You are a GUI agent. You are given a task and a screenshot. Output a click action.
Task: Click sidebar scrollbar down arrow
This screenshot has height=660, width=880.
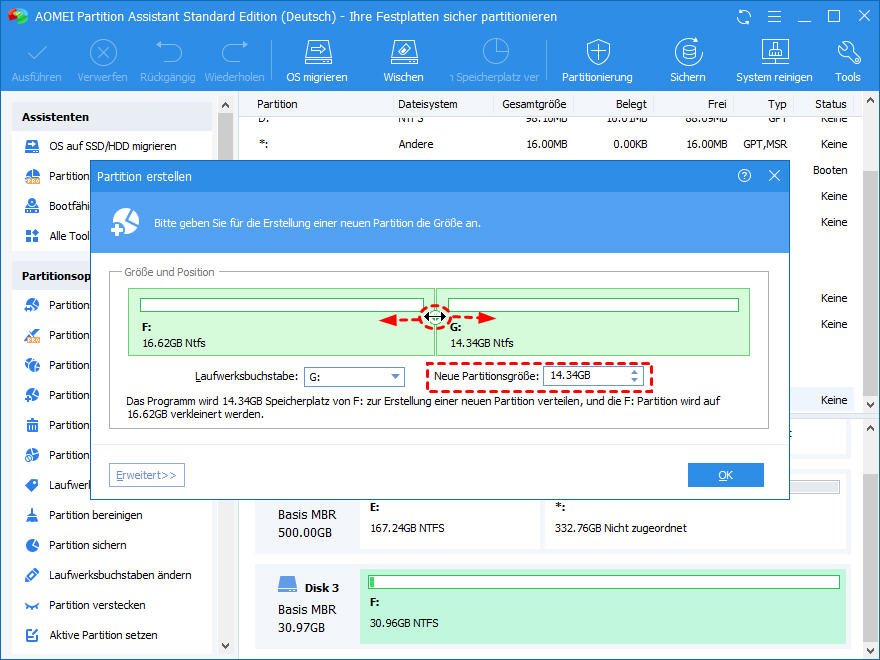point(226,647)
